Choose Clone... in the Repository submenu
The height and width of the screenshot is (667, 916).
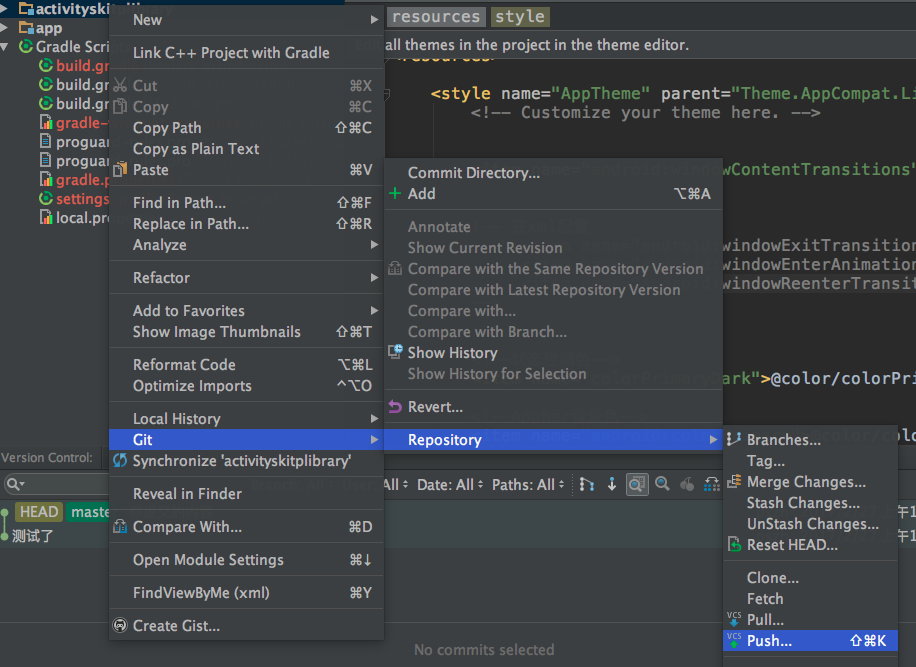pyautogui.click(x=810, y=578)
